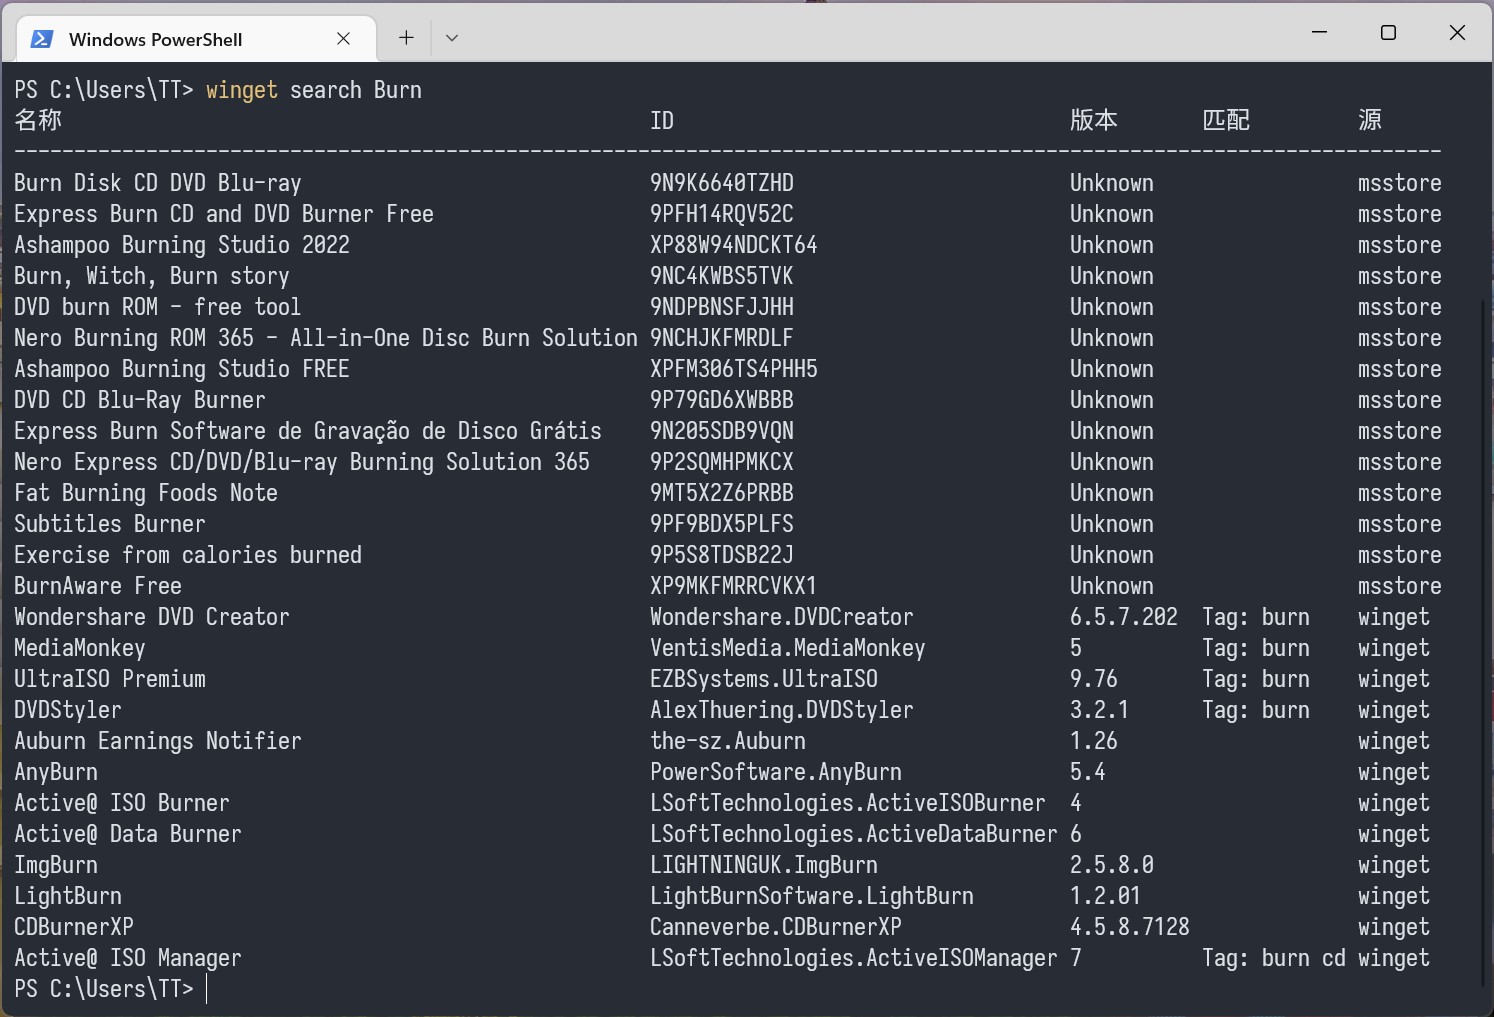Click the ID 'EZBSystems.UltraISO'
1494x1017 pixels.
[x=764, y=679]
